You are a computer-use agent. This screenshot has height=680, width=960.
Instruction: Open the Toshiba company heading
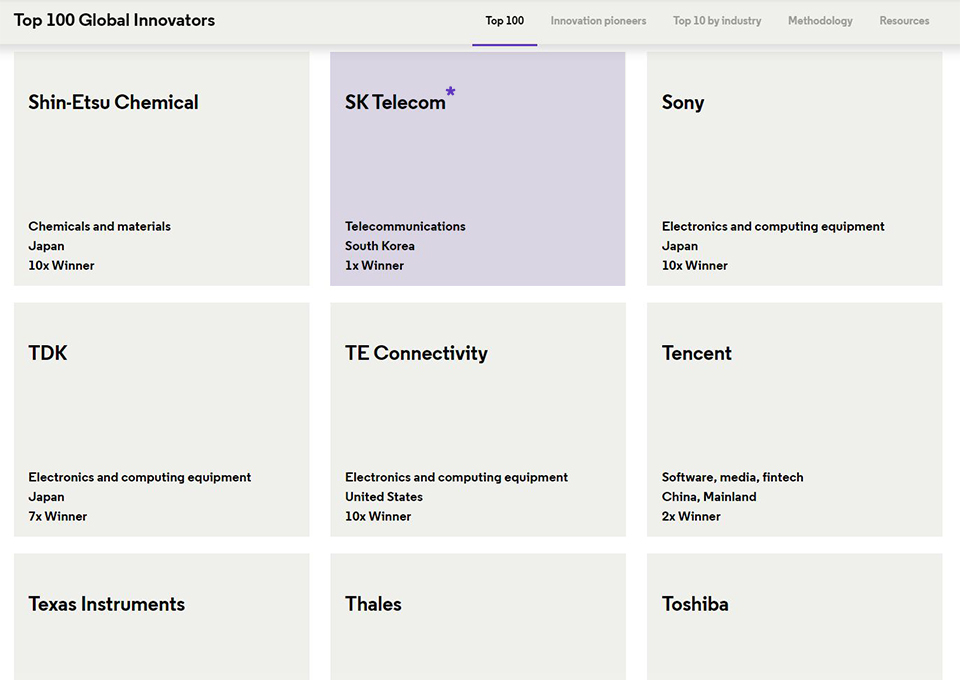pyautogui.click(x=695, y=604)
